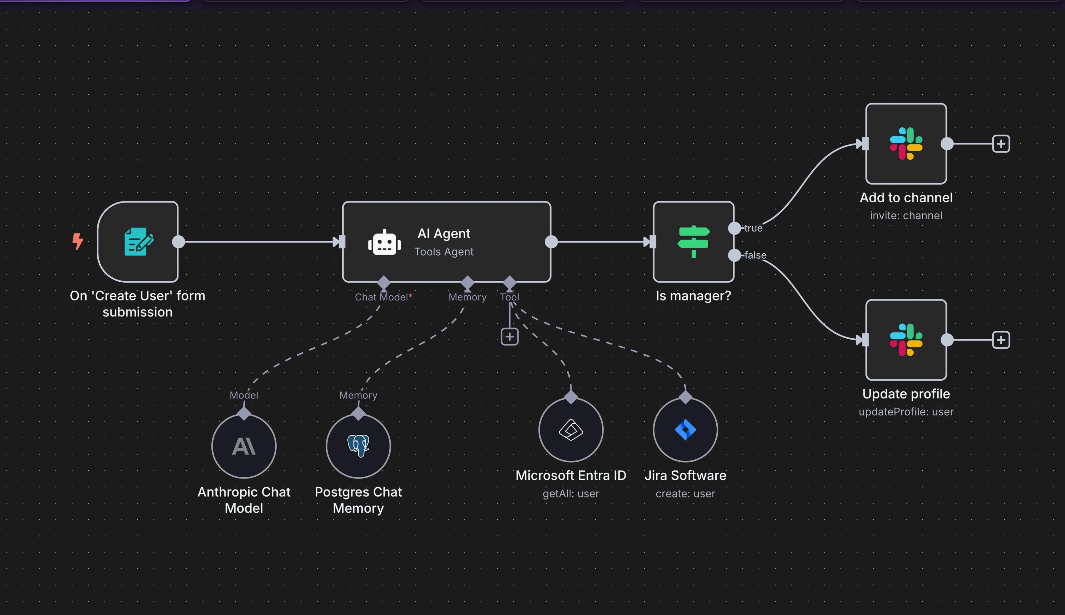The image size is (1065, 615).
Task: Click the Tool connector below AI Agent
Action: tap(510, 284)
